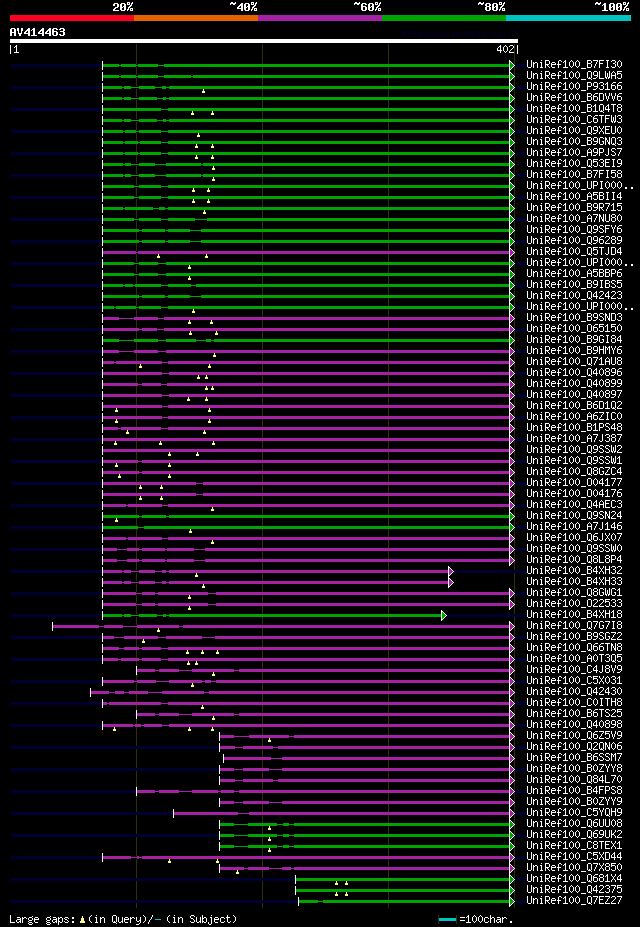Click yellow gap marker icon in legend
This screenshot has height=927, width=640.
83,919
